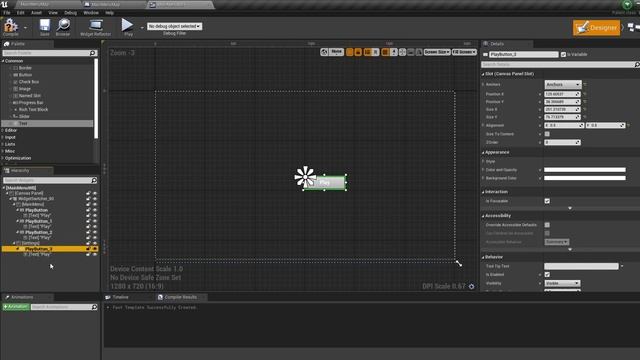Select Button in the palette
Image resolution: width=640 pixels, height=360 pixels.
point(25,75)
